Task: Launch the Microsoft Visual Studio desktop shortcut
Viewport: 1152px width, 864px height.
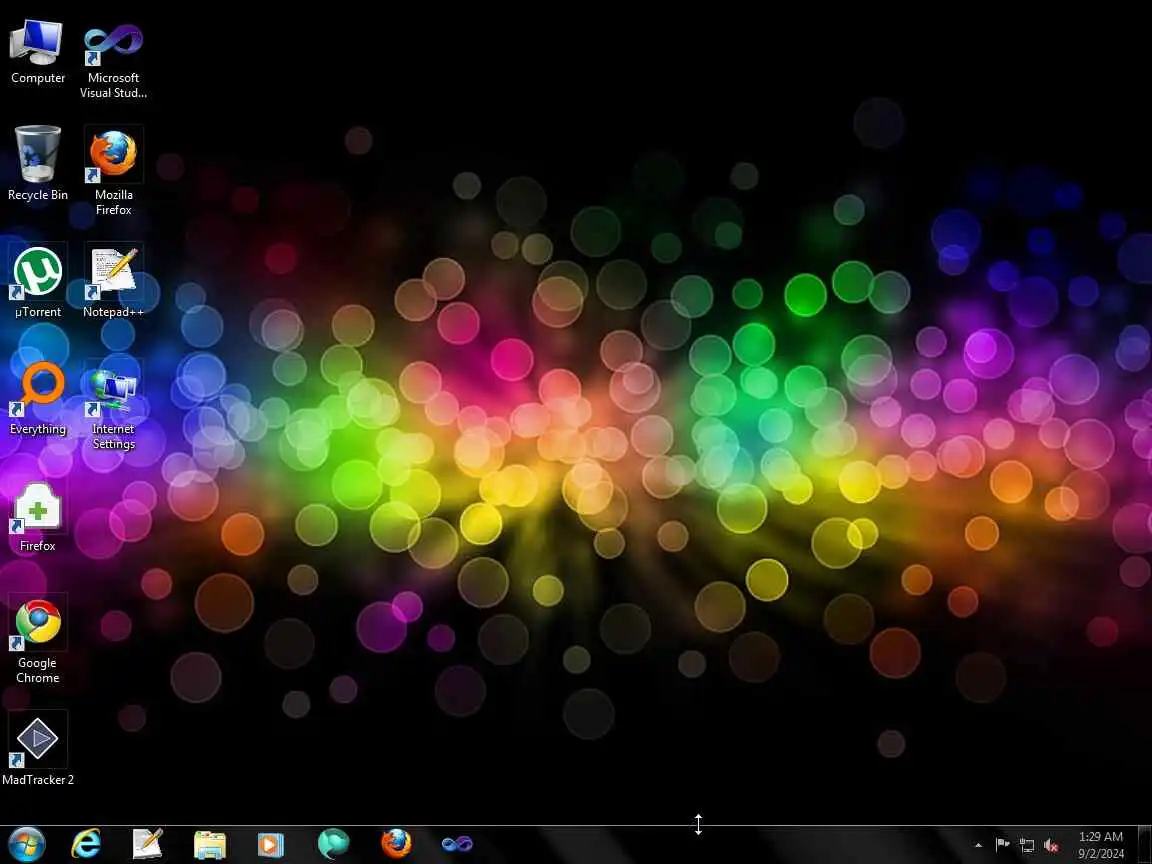Action: tap(113, 59)
